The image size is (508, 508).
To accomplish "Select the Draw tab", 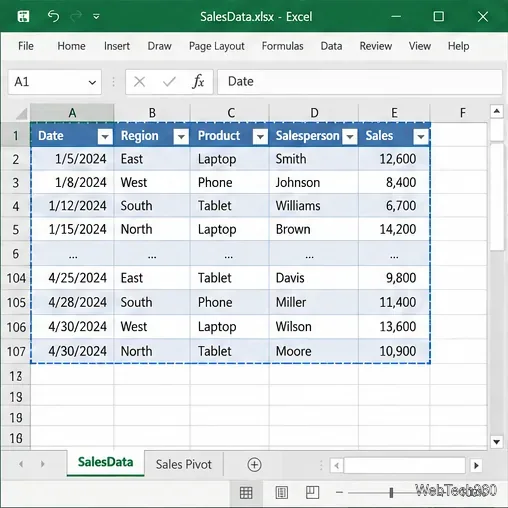I will pyautogui.click(x=159, y=46).
